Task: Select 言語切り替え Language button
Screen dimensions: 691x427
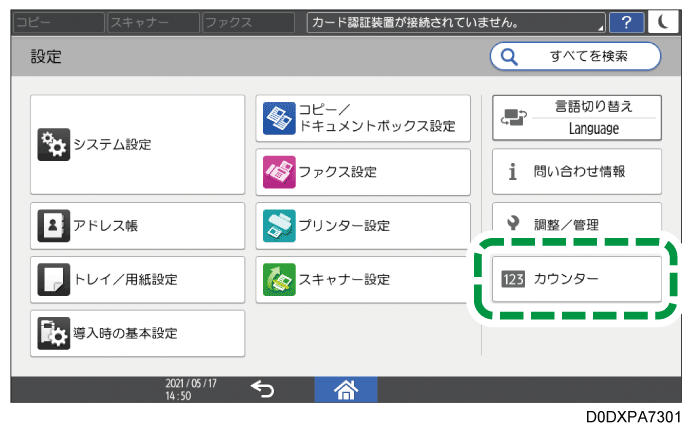Action: pos(576,118)
